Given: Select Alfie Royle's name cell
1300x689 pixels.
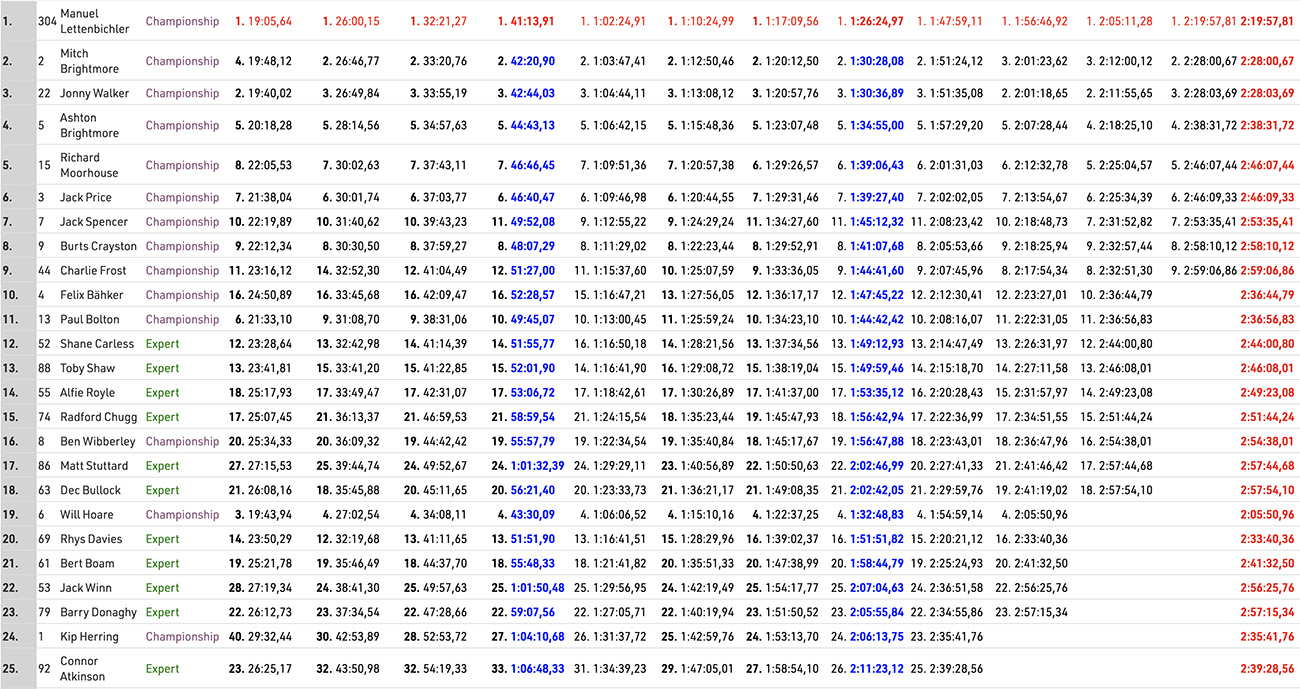Looking at the screenshot, I should coord(87,393).
